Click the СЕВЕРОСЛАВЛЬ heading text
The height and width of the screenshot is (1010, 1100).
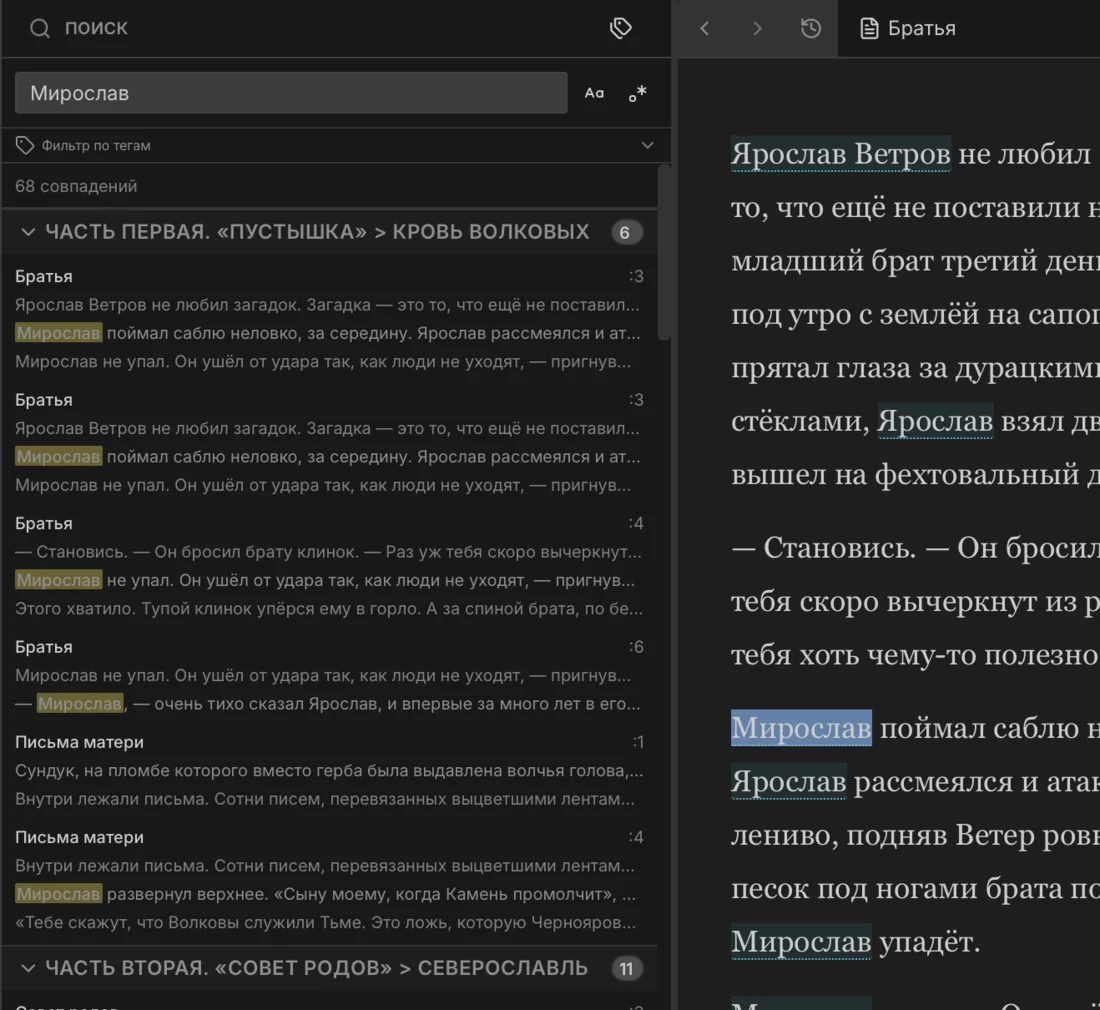click(502, 968)
